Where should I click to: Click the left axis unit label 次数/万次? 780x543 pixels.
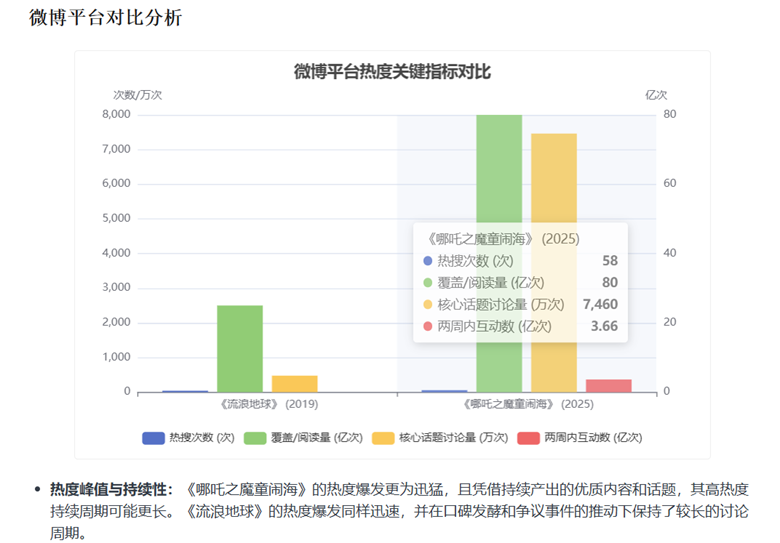click(138, 95)
